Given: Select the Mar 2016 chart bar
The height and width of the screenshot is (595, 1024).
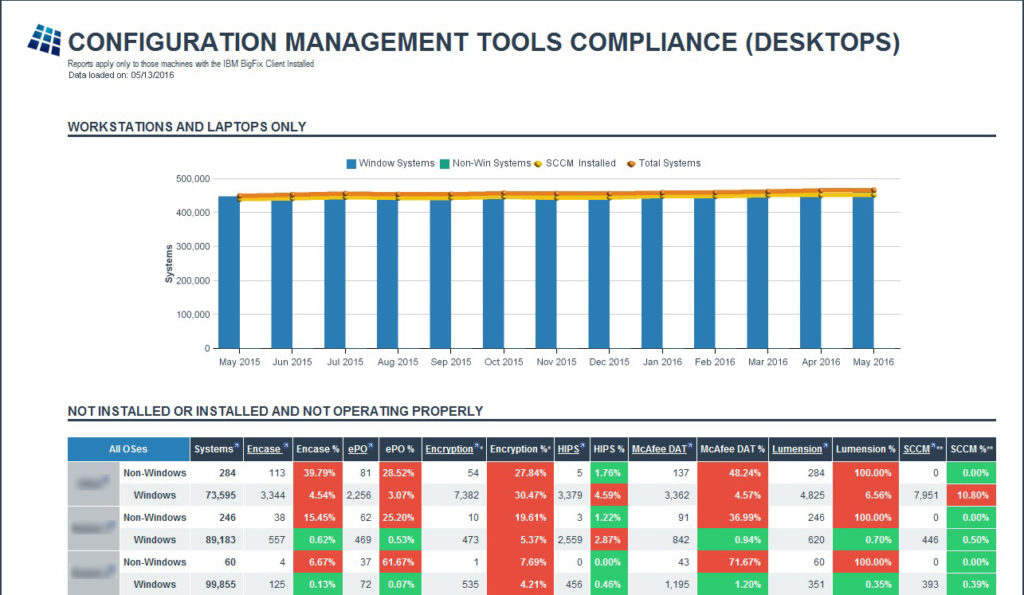Looking at the screenshot, I should [x=758, y=273].
